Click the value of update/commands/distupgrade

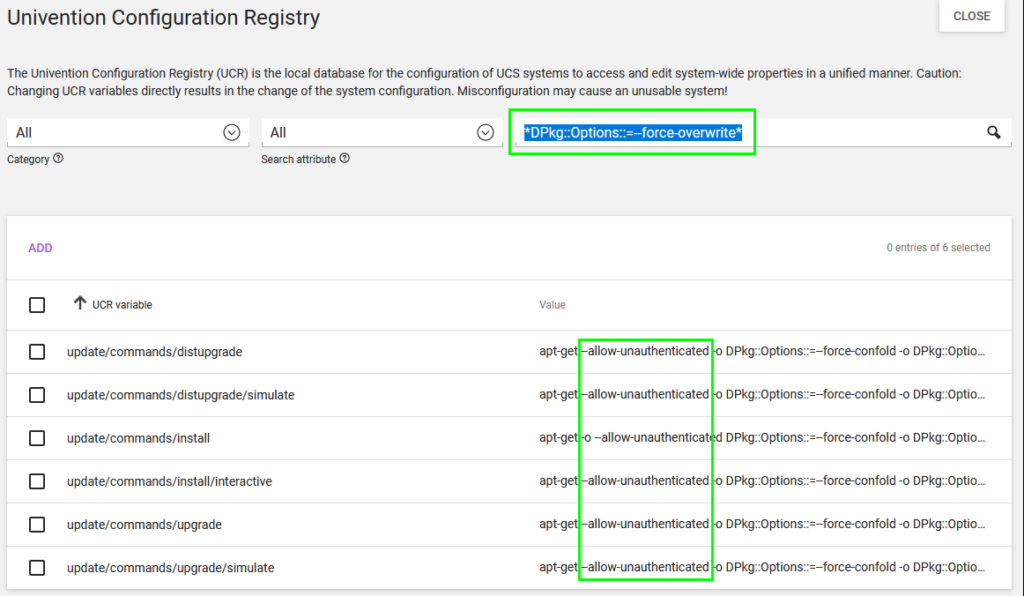click(762, 351)
